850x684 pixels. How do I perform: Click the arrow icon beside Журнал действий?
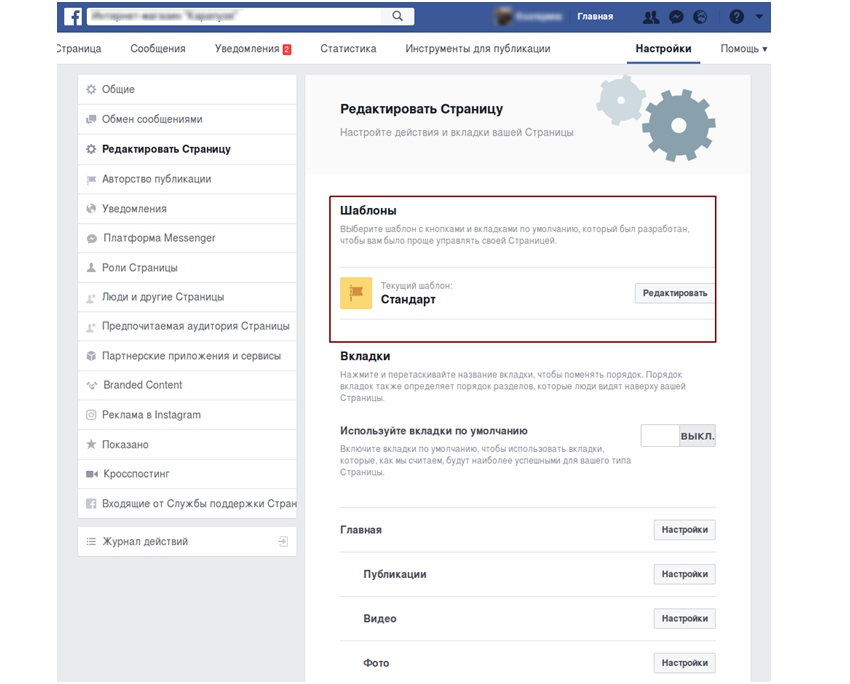[x=283, y=541]
